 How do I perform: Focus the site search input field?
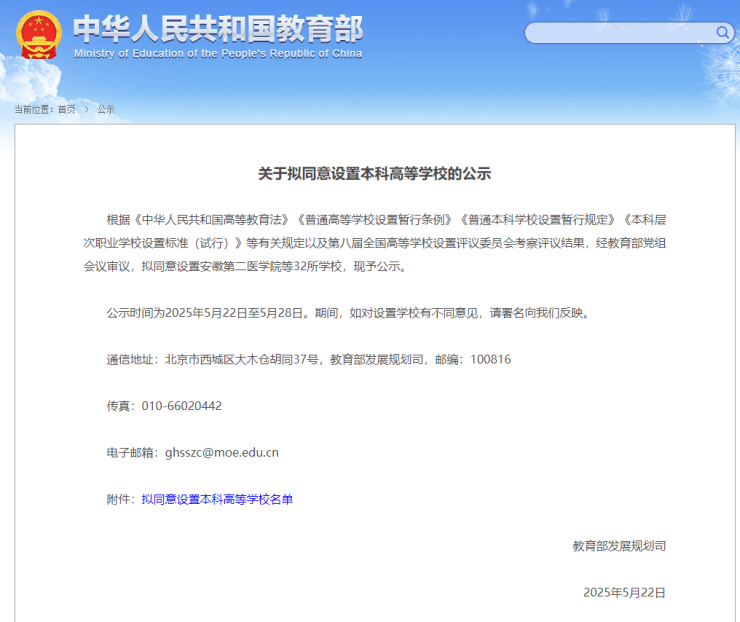pos(629,33)
